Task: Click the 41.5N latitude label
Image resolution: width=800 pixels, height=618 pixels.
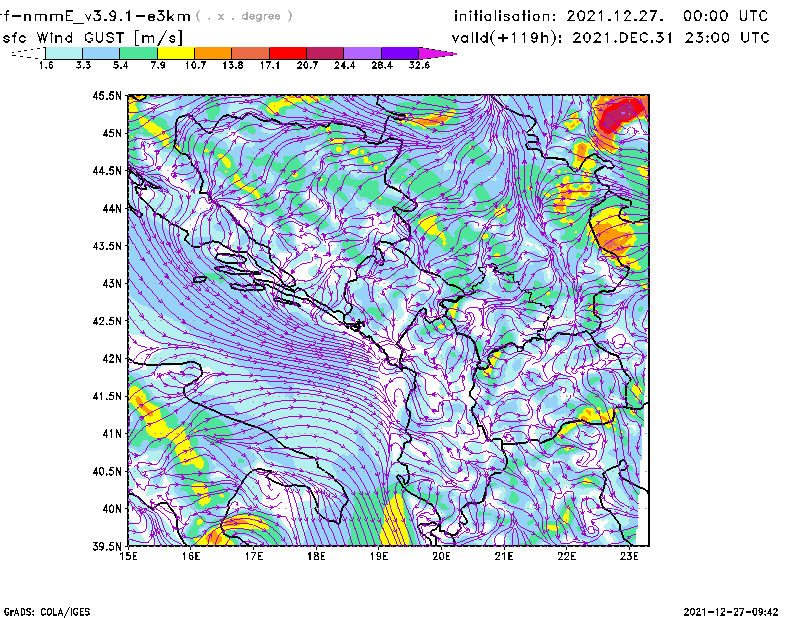Action: coord(107,396)
